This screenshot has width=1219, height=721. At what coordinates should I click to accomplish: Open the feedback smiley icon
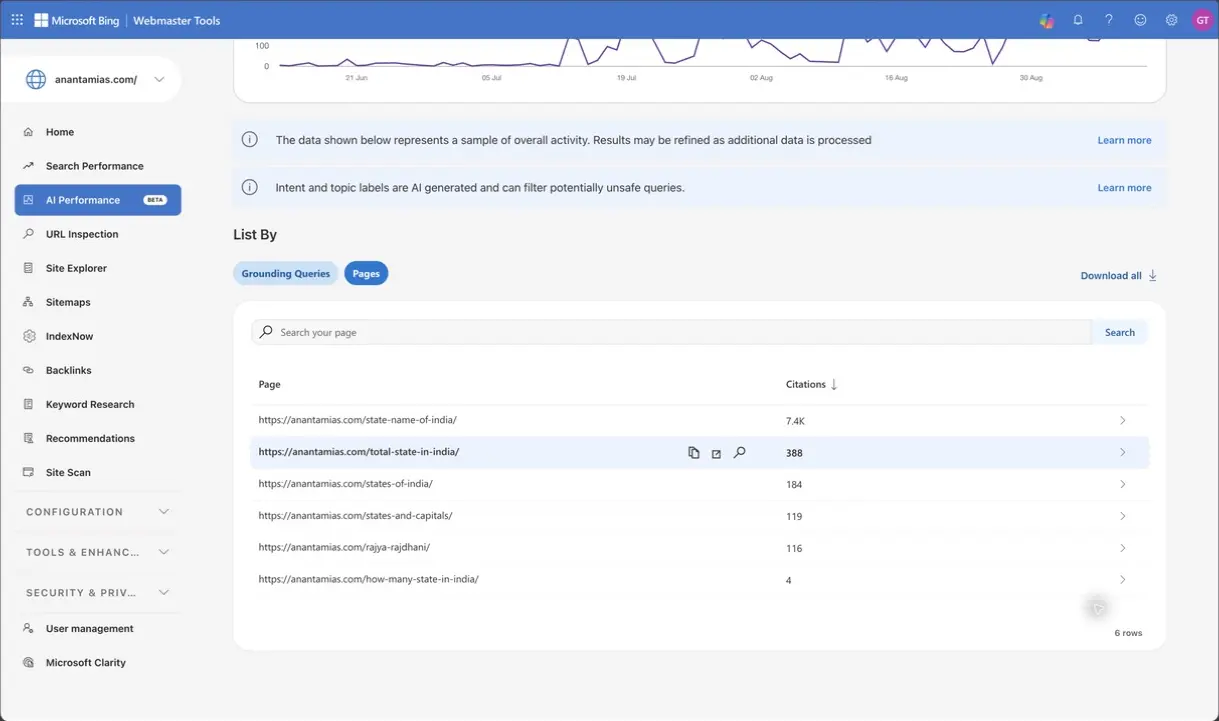(1140, 20)
